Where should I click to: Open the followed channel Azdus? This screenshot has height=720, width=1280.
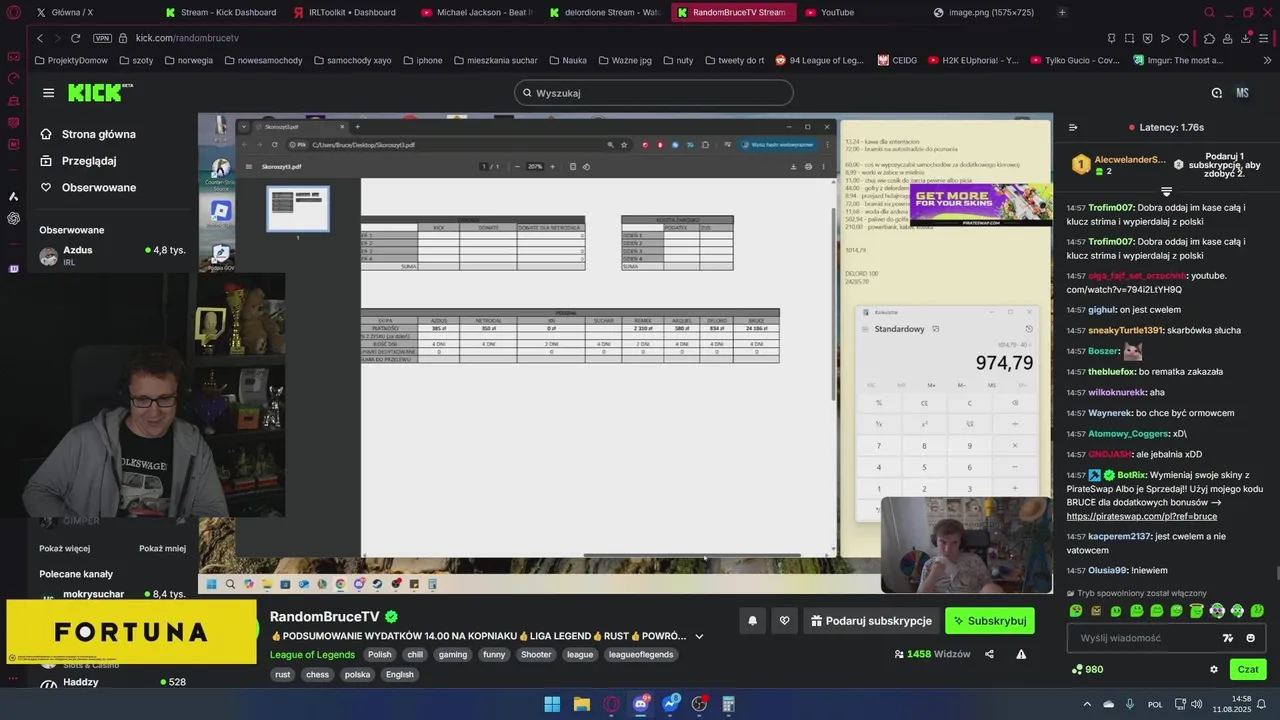point(112,256)
